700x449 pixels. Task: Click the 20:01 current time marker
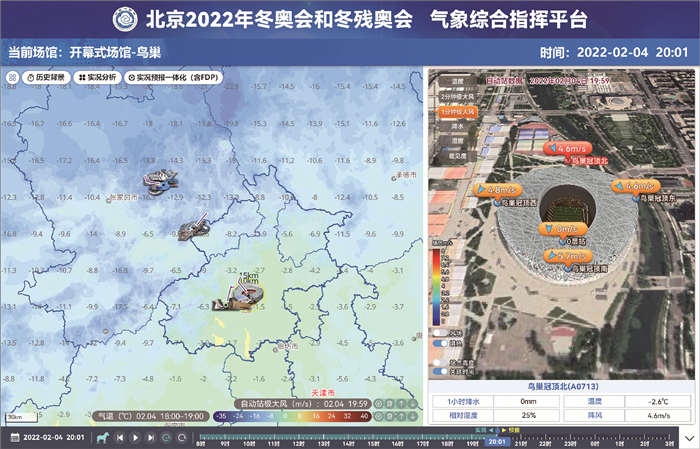click(497, 442)
